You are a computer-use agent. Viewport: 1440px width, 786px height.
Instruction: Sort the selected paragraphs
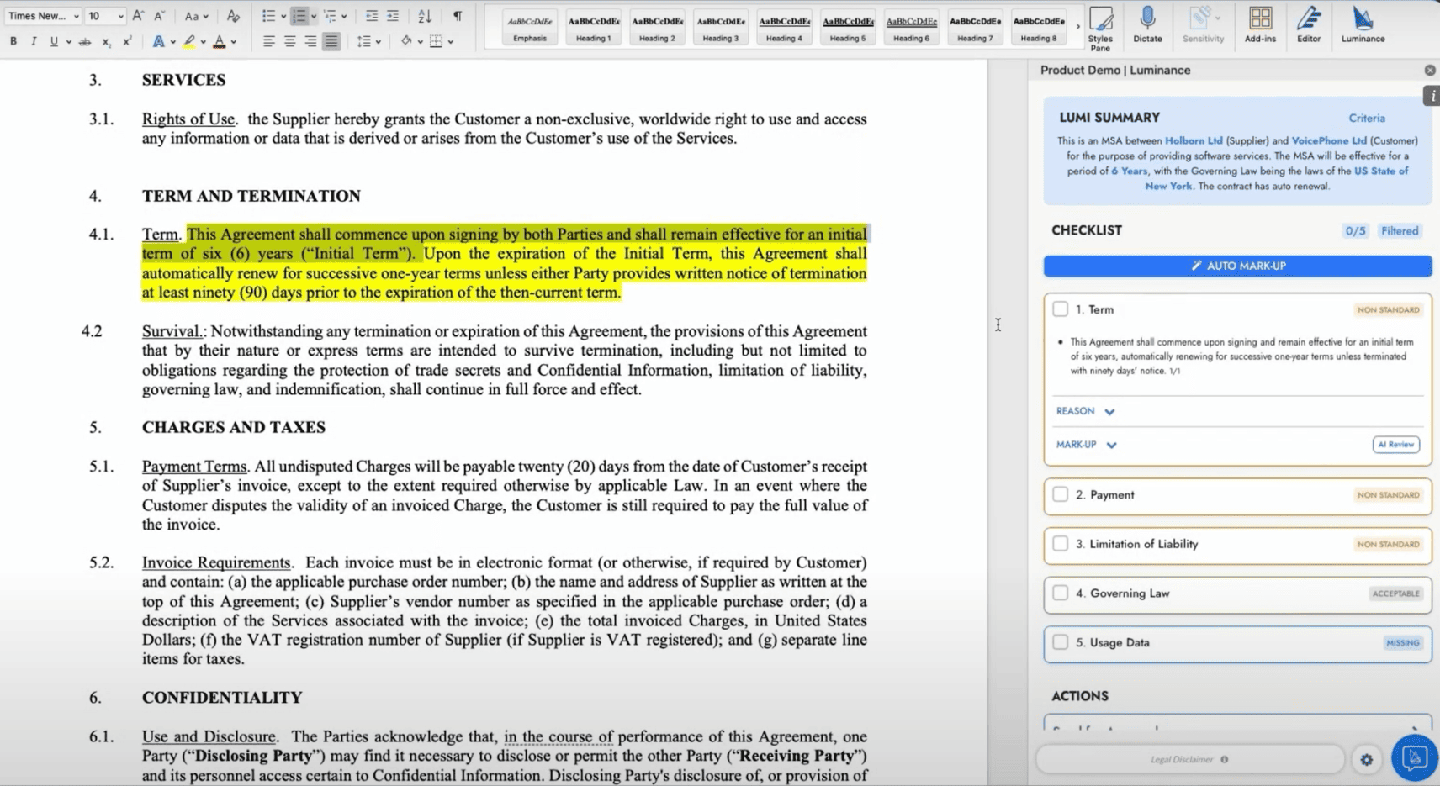425,16
